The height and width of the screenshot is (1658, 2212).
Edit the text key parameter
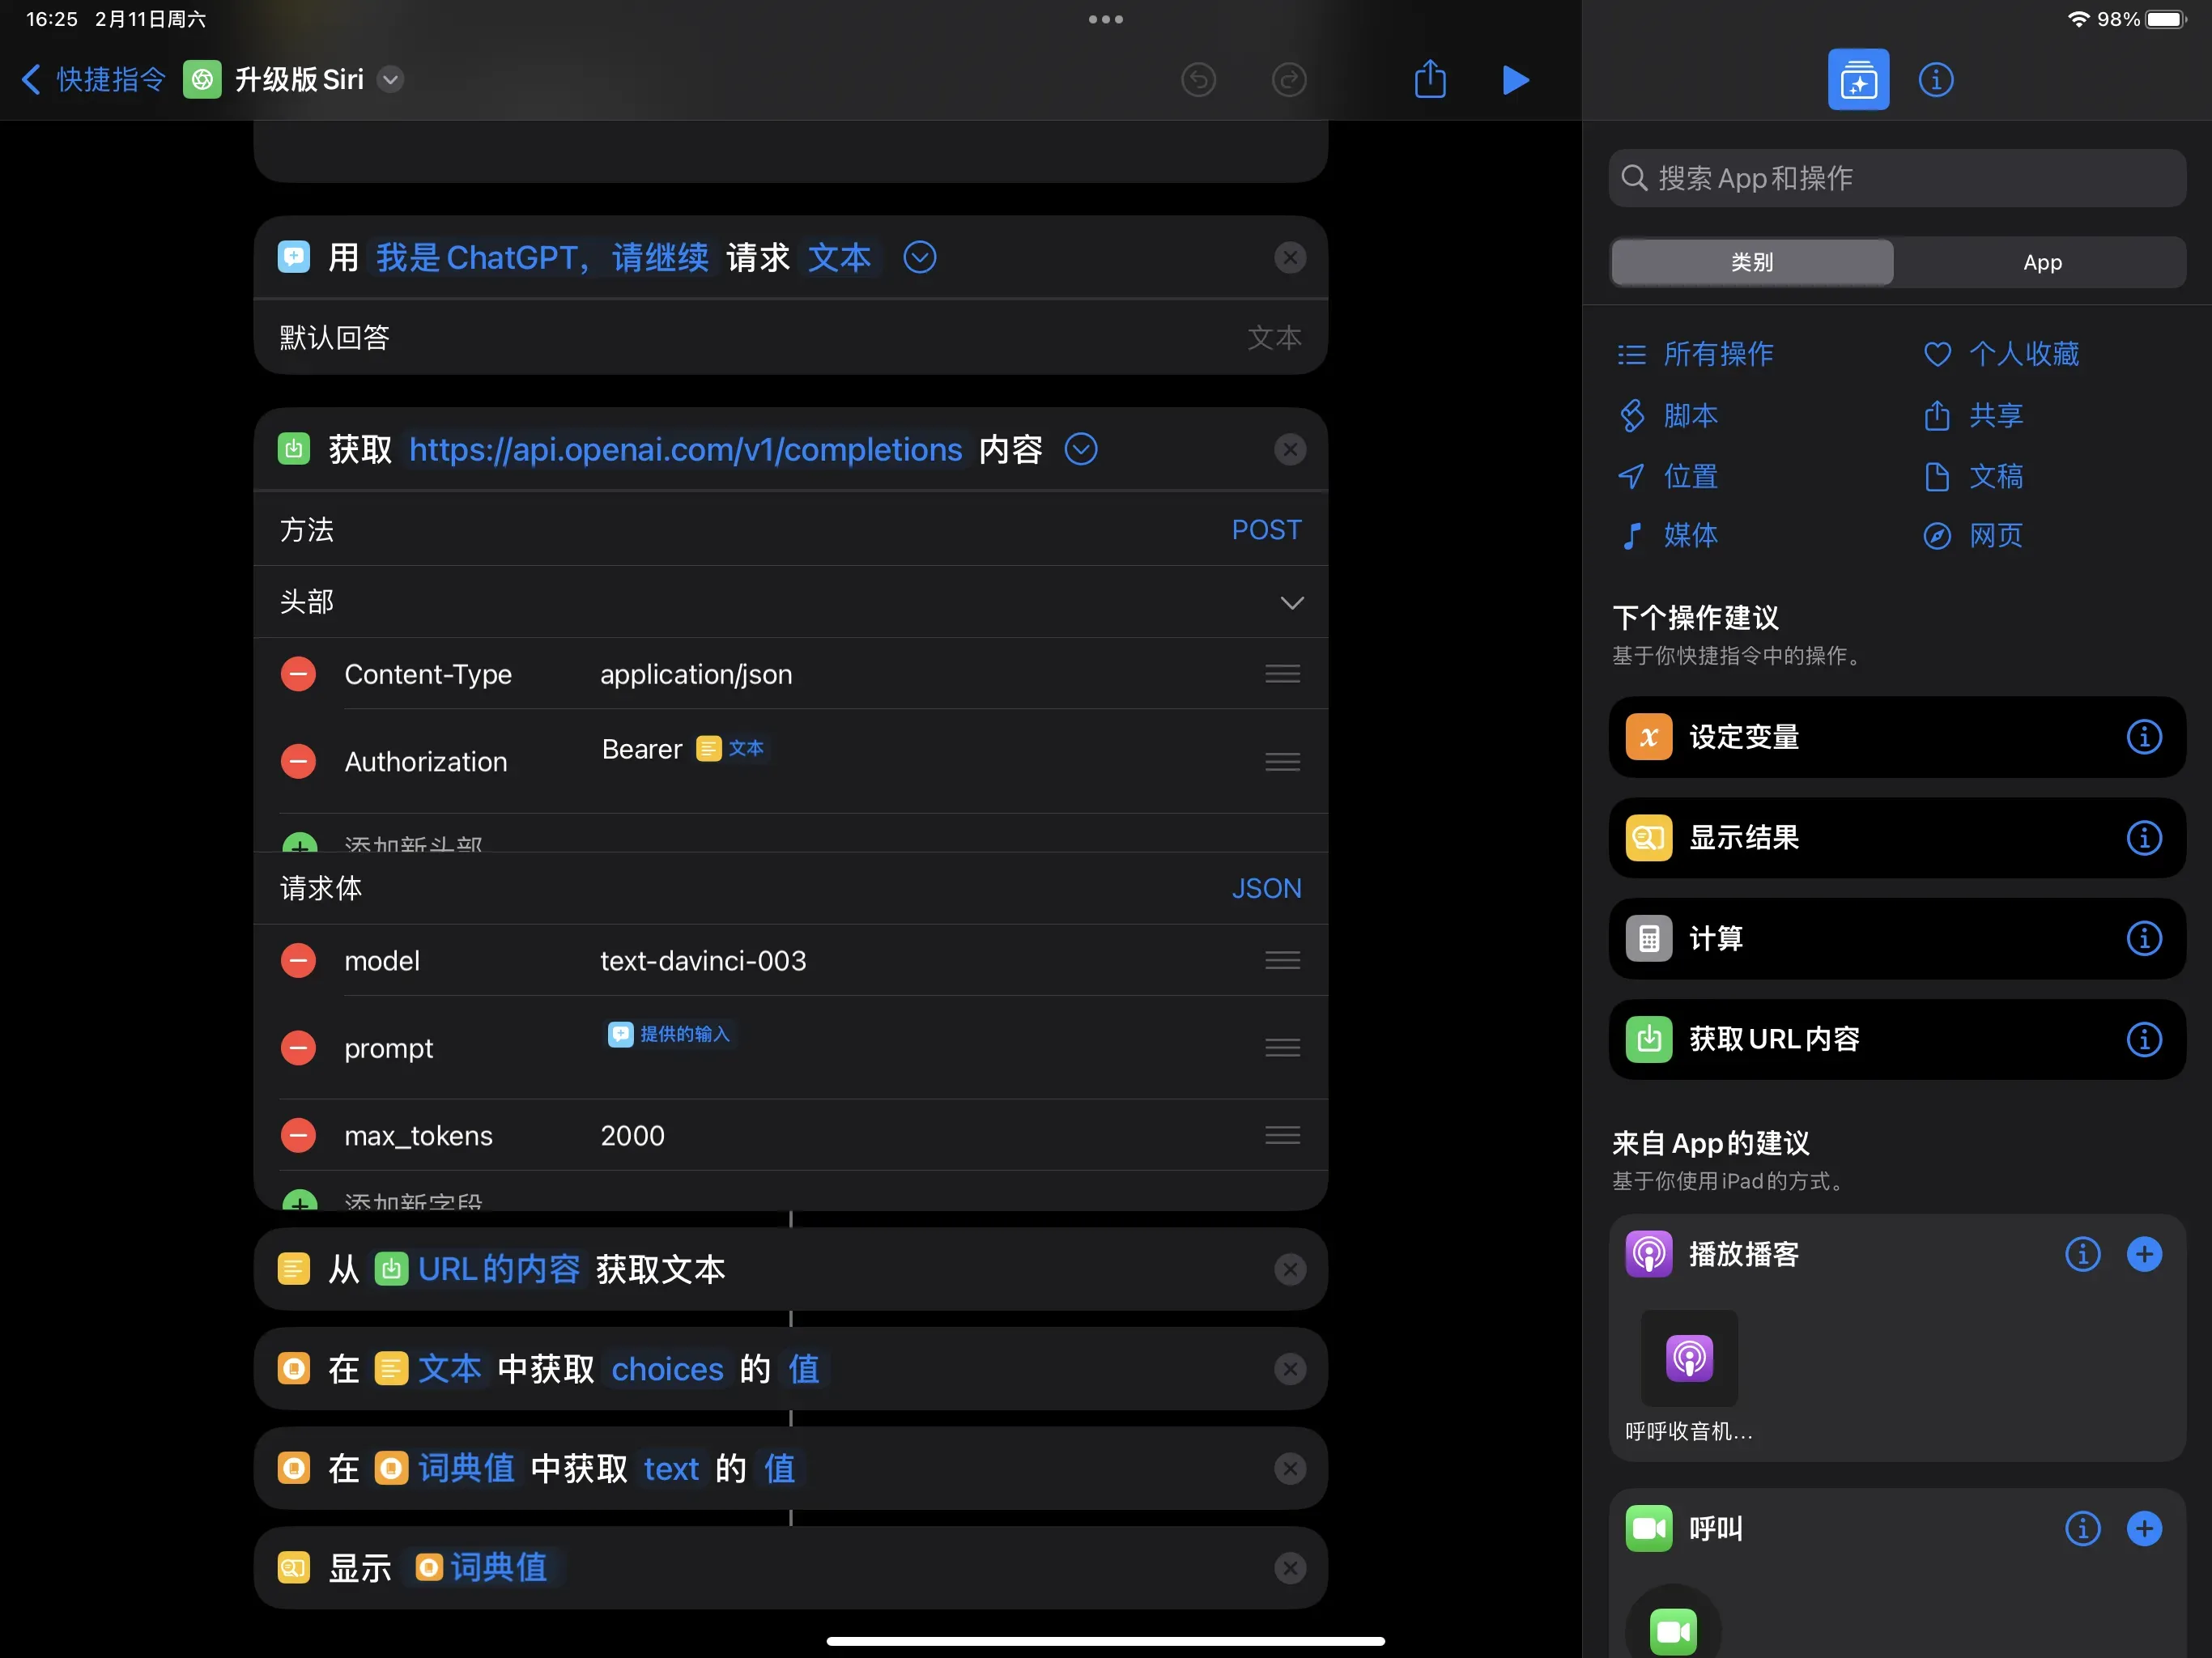(671, 1468)
